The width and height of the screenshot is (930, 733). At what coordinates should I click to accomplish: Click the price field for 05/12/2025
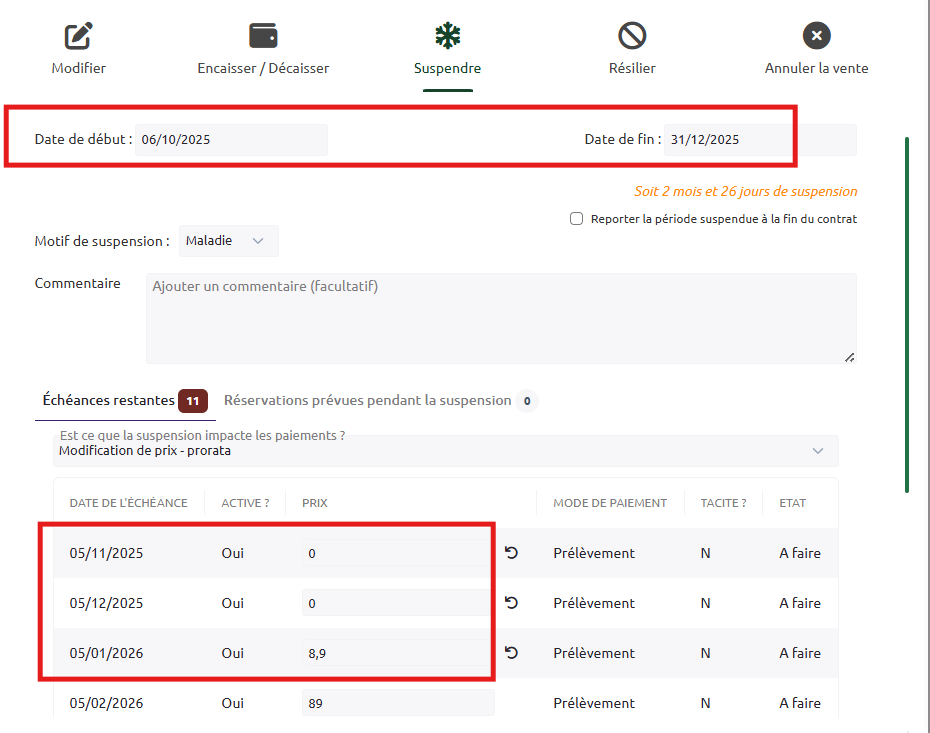pyautogui.click(x=398, y=603)
